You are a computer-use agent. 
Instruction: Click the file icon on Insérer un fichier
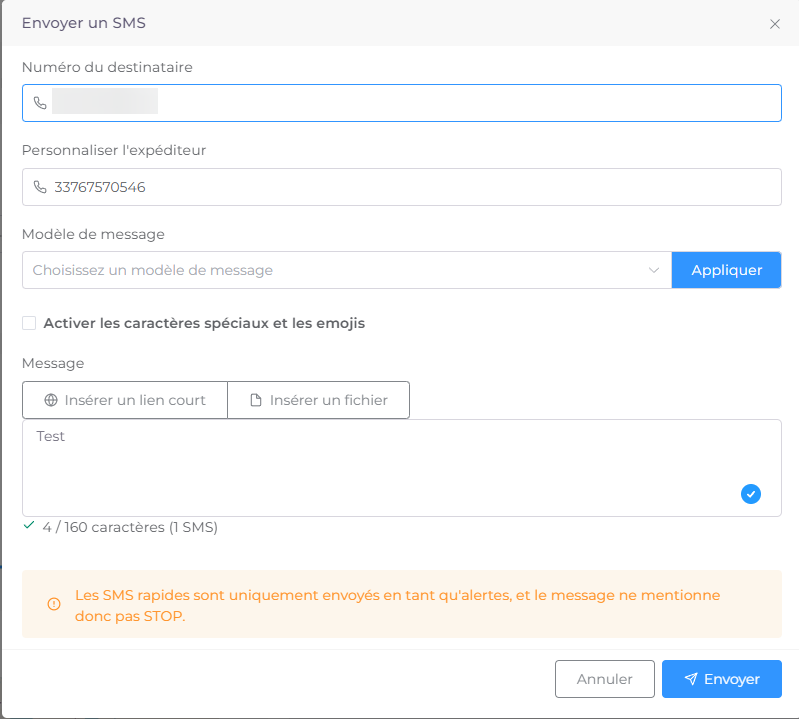tap(256, 400)
